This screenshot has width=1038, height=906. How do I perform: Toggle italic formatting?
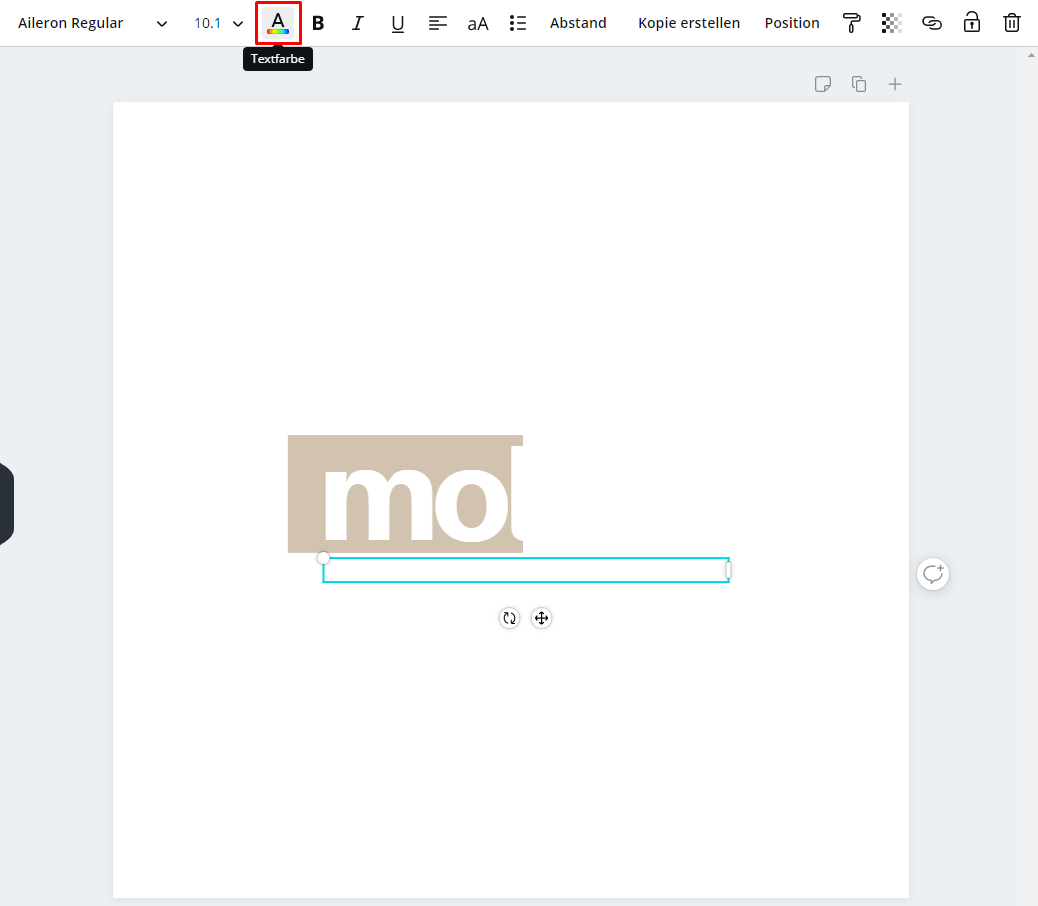[x=357, y=23]
